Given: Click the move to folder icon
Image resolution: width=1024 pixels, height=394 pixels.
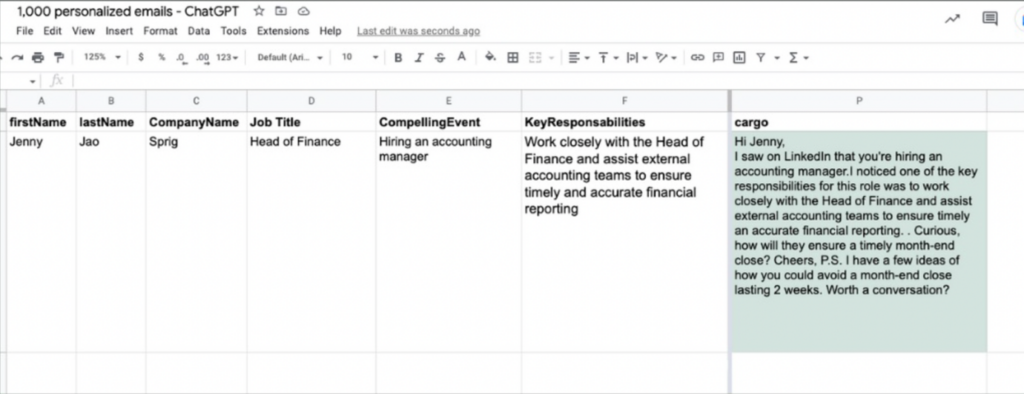Looking at the screenshot, I should click(x=281, y=11).
